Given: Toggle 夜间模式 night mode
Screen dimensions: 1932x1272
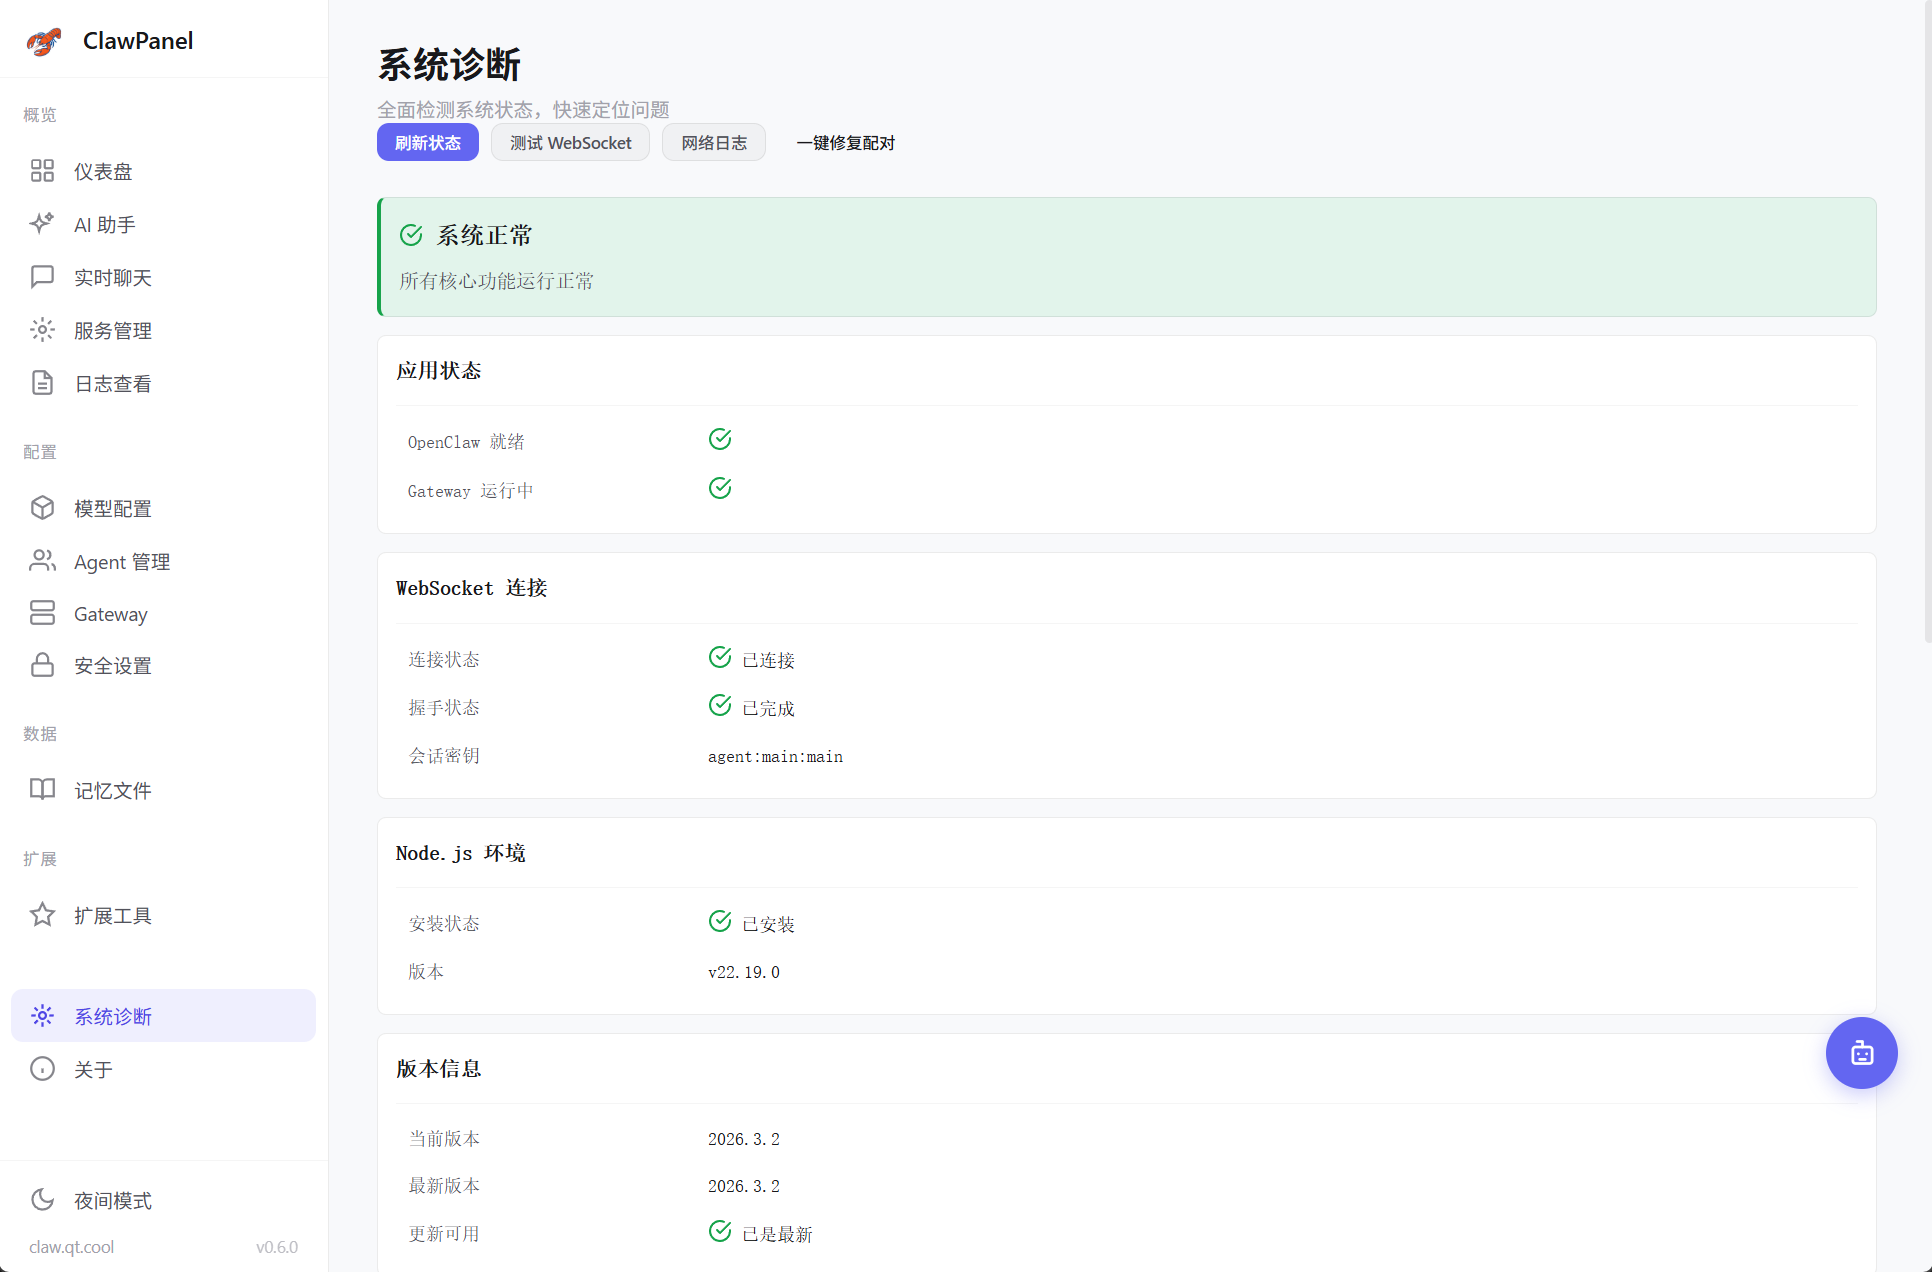Looking at the screenshot, I should click(42, 1200).
